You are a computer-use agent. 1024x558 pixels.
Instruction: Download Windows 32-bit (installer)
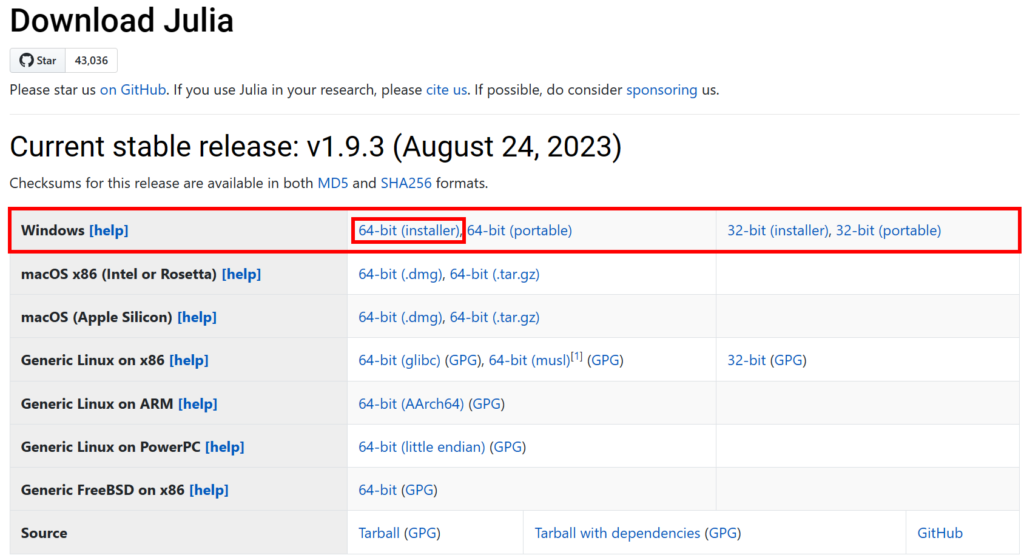[778, 231]
